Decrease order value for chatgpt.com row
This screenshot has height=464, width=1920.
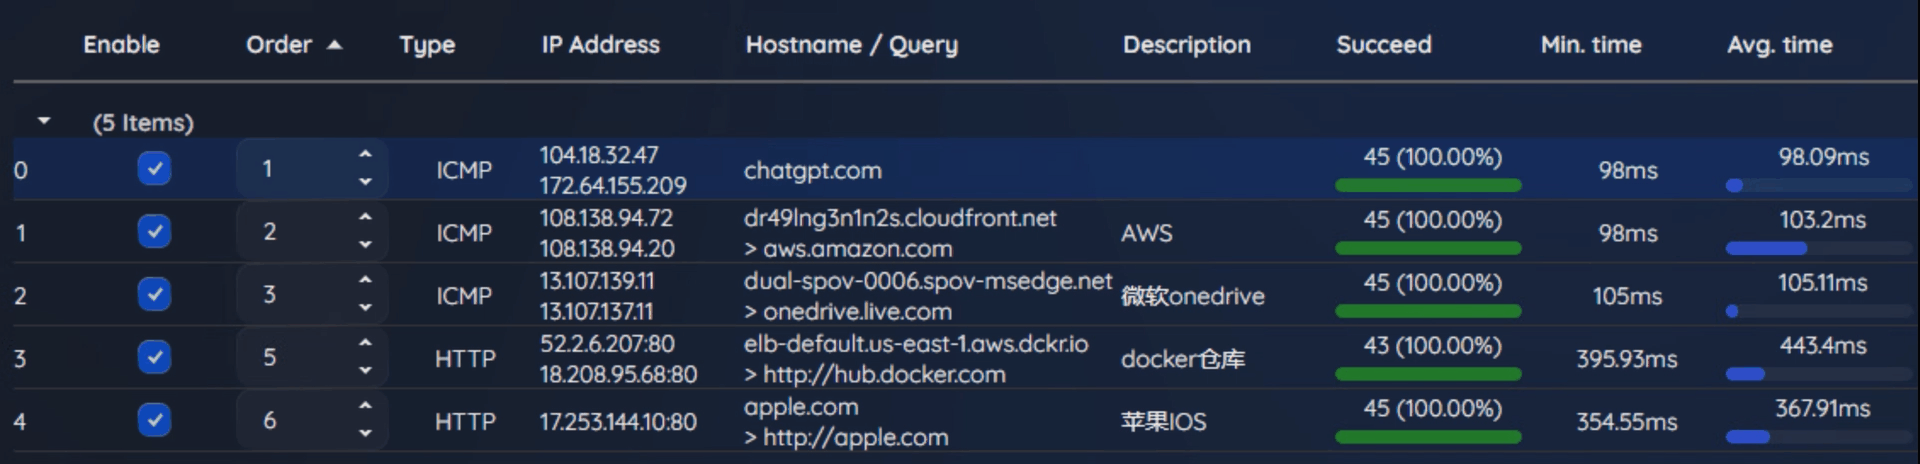click(365, 182)
